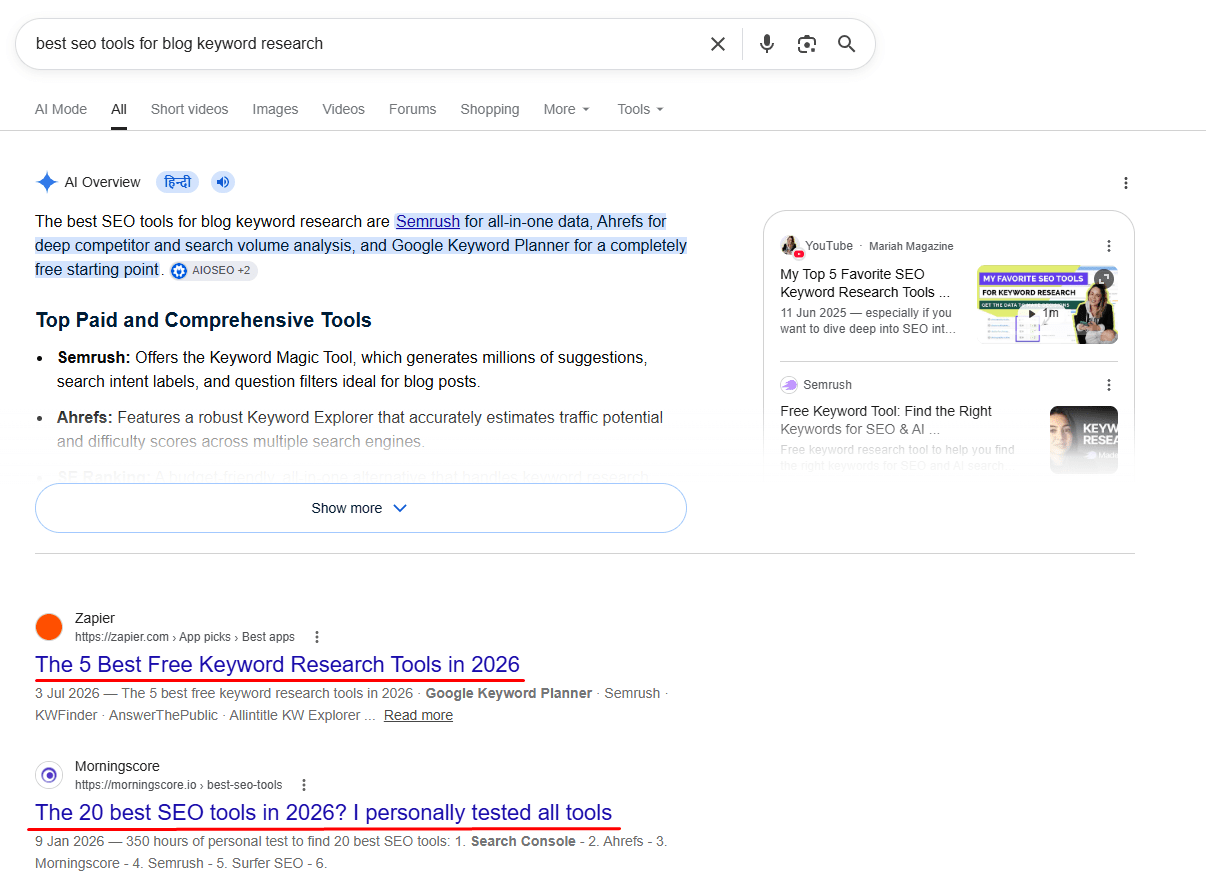Submit search with magnifying glass icon
This screenshot has width=1206, height=885.
(x=847, y=44)
